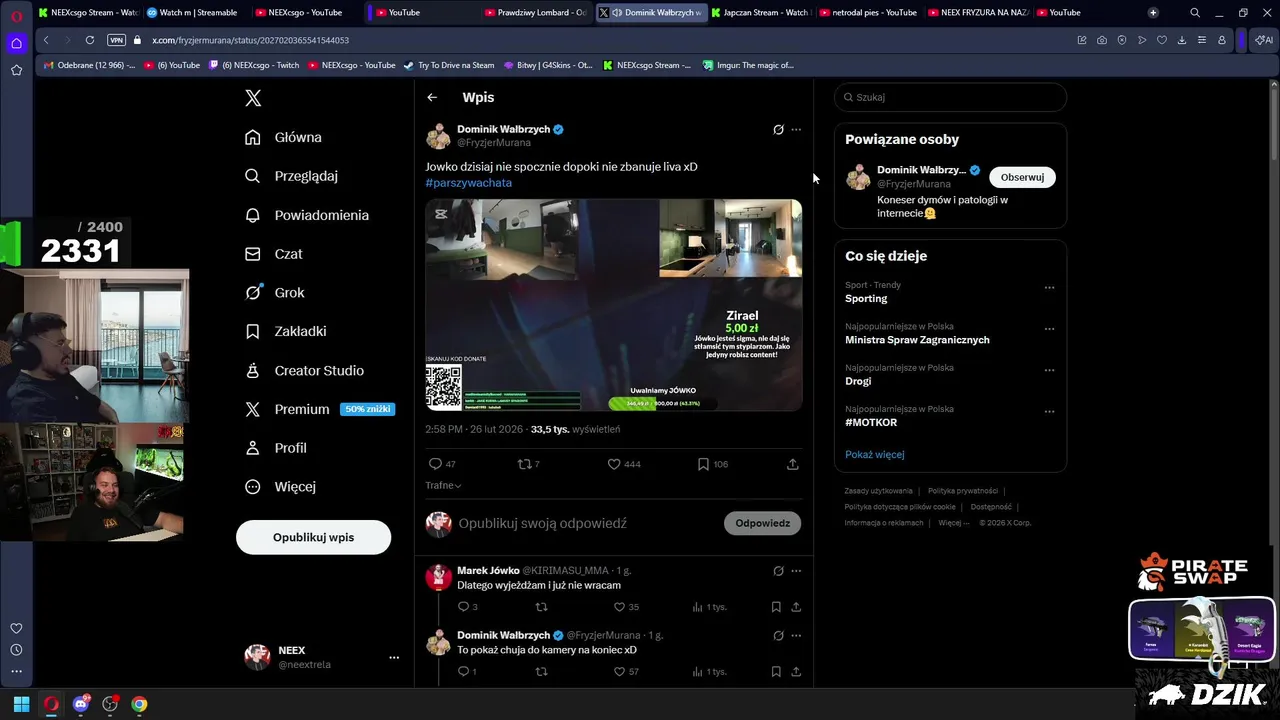Switch to netrodal pies - YouTube tab
The image size is (1280, 720).
(x=867, y=12)
